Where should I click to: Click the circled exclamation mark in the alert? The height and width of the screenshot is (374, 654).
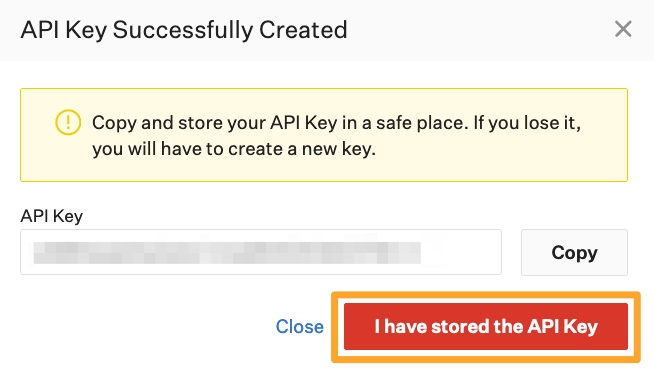click(68, 123)
